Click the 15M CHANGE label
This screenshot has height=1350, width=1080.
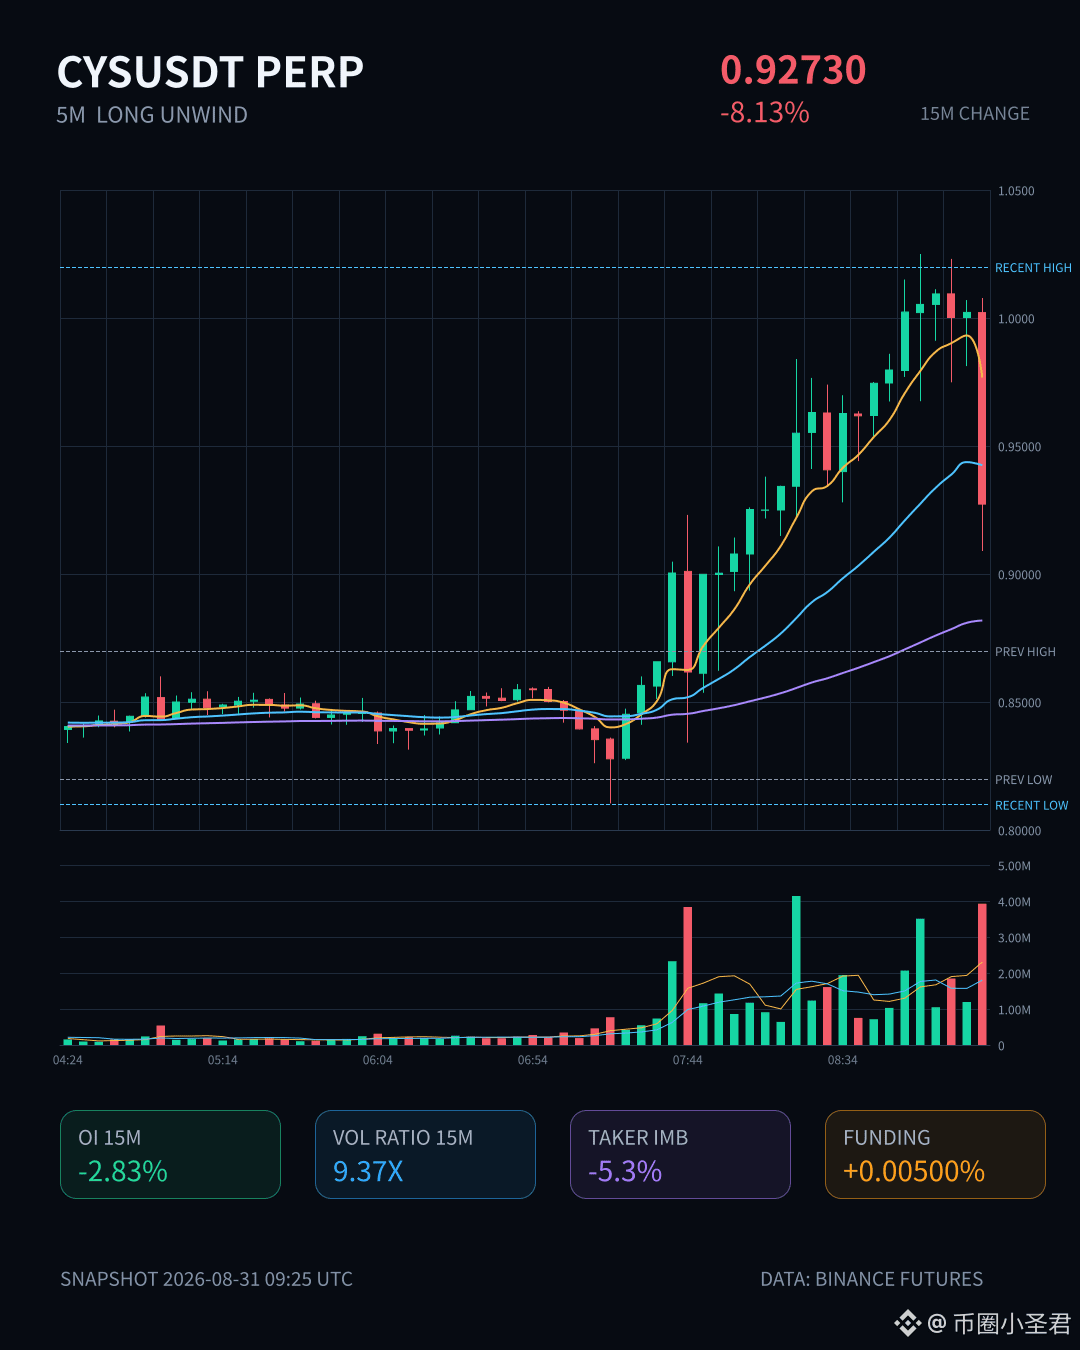975,114
